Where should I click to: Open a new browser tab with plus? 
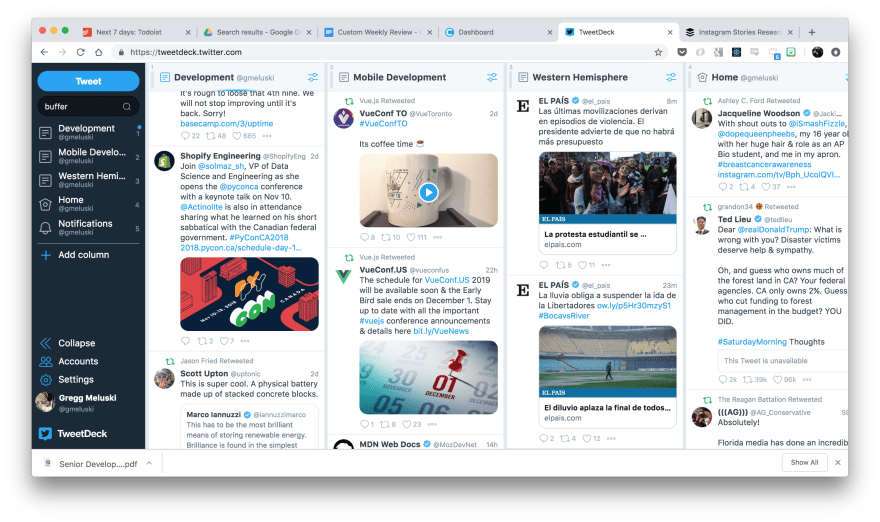click(812, 33)
